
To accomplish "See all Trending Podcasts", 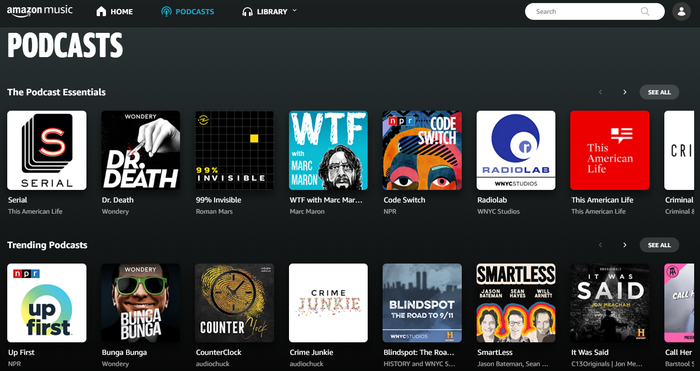I will [659, 245].
